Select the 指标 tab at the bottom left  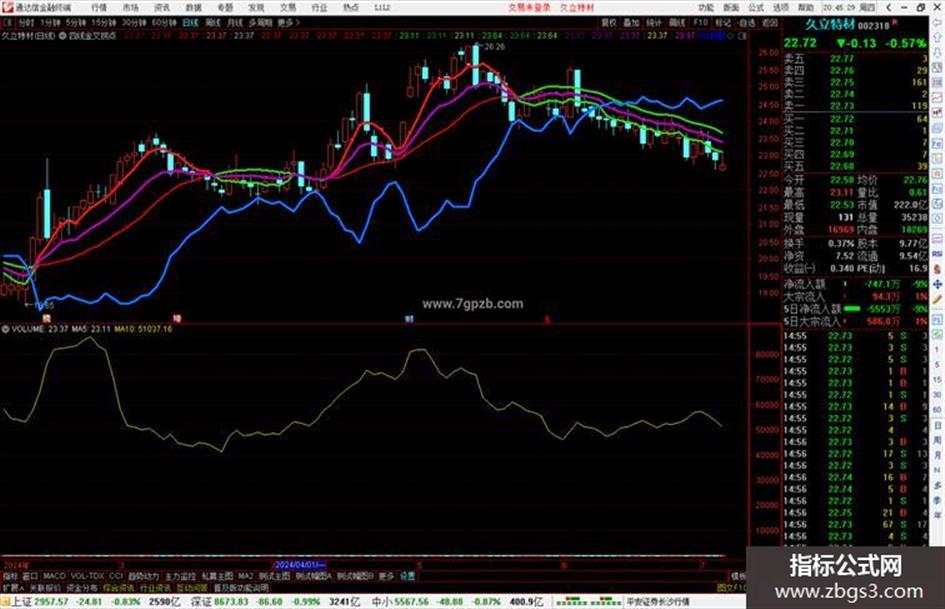pos(10,576)
